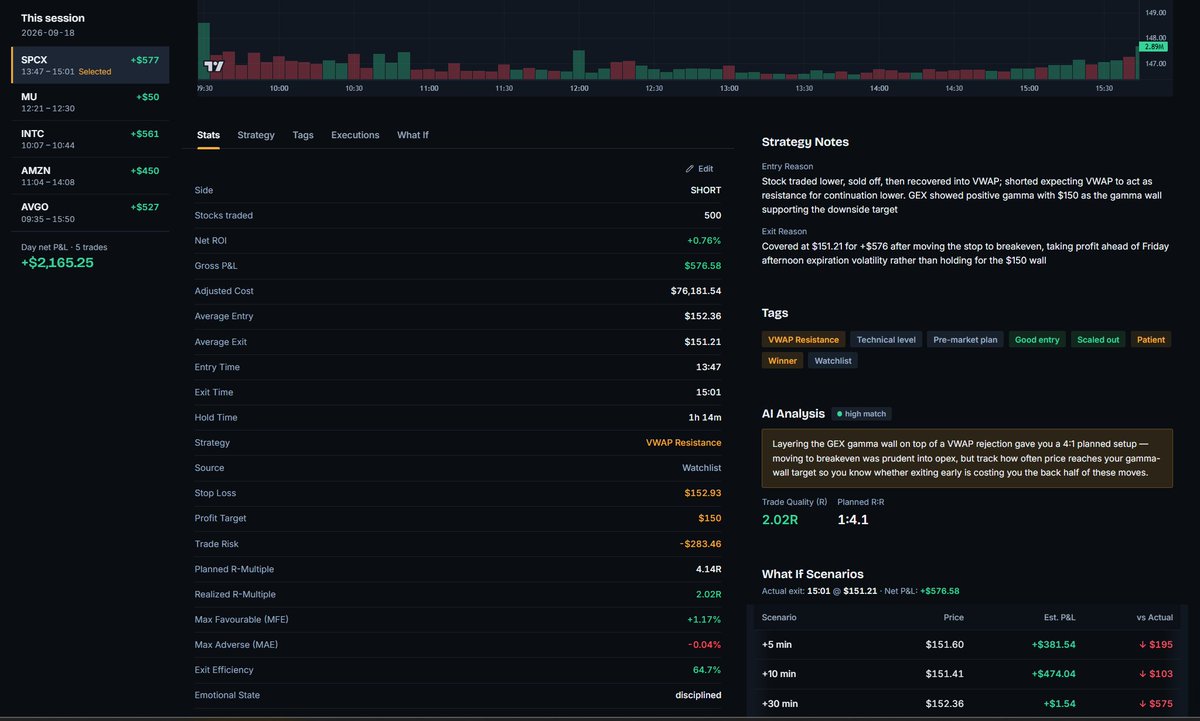This screenshot has width=1200, height=721.
Task: Click the TradingView logo on the chart
Action: tap(214, 67)
